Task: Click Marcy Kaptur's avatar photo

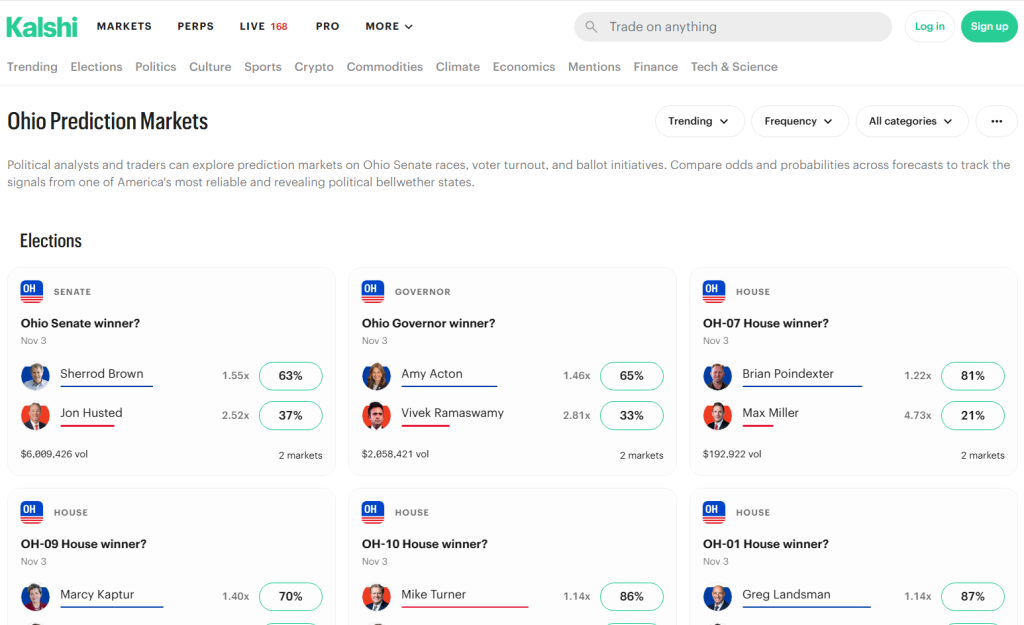Action: [35, 597]
